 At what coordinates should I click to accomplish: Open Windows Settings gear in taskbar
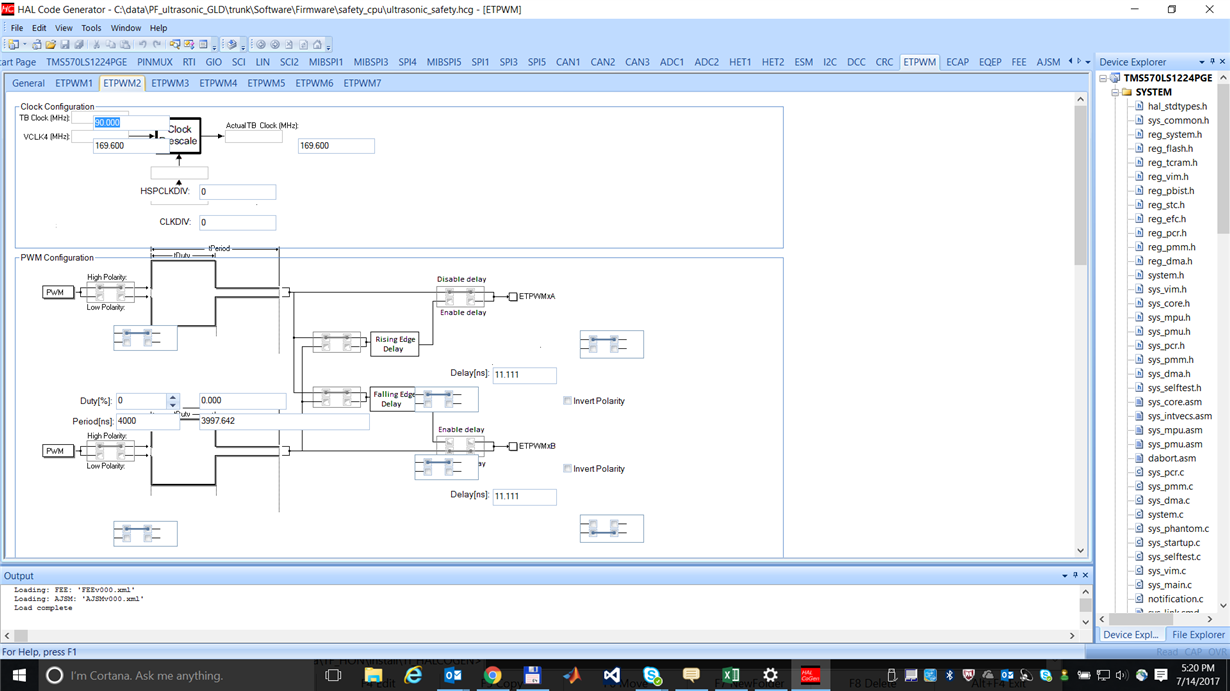pos(770,675)
